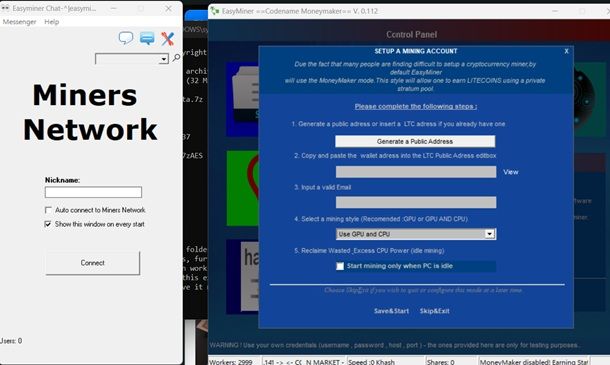Screen dimensions: 610x365
Task: Click the Workers: 2999 status entry
Action: [x=231, y=362]
